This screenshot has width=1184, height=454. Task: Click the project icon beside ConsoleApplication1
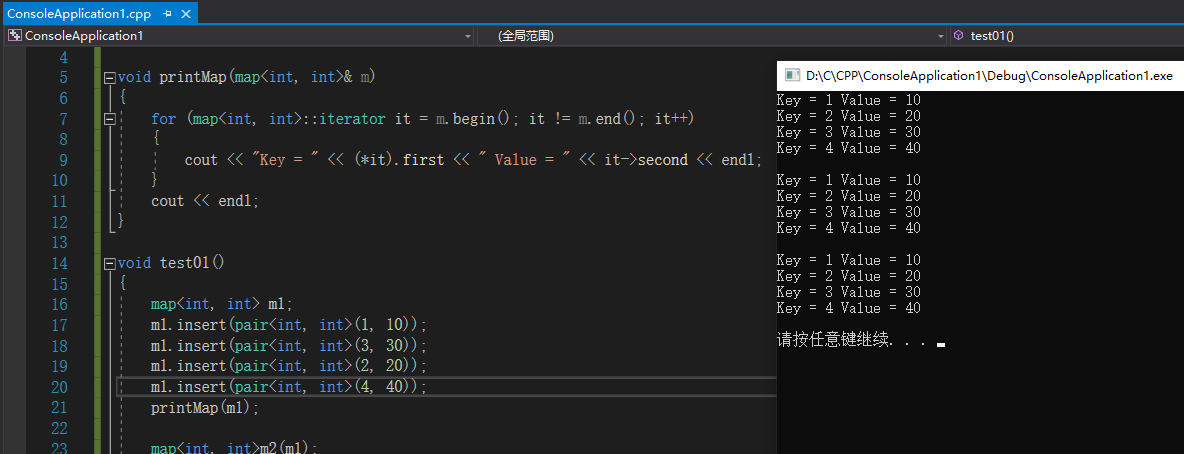point(14,36)
